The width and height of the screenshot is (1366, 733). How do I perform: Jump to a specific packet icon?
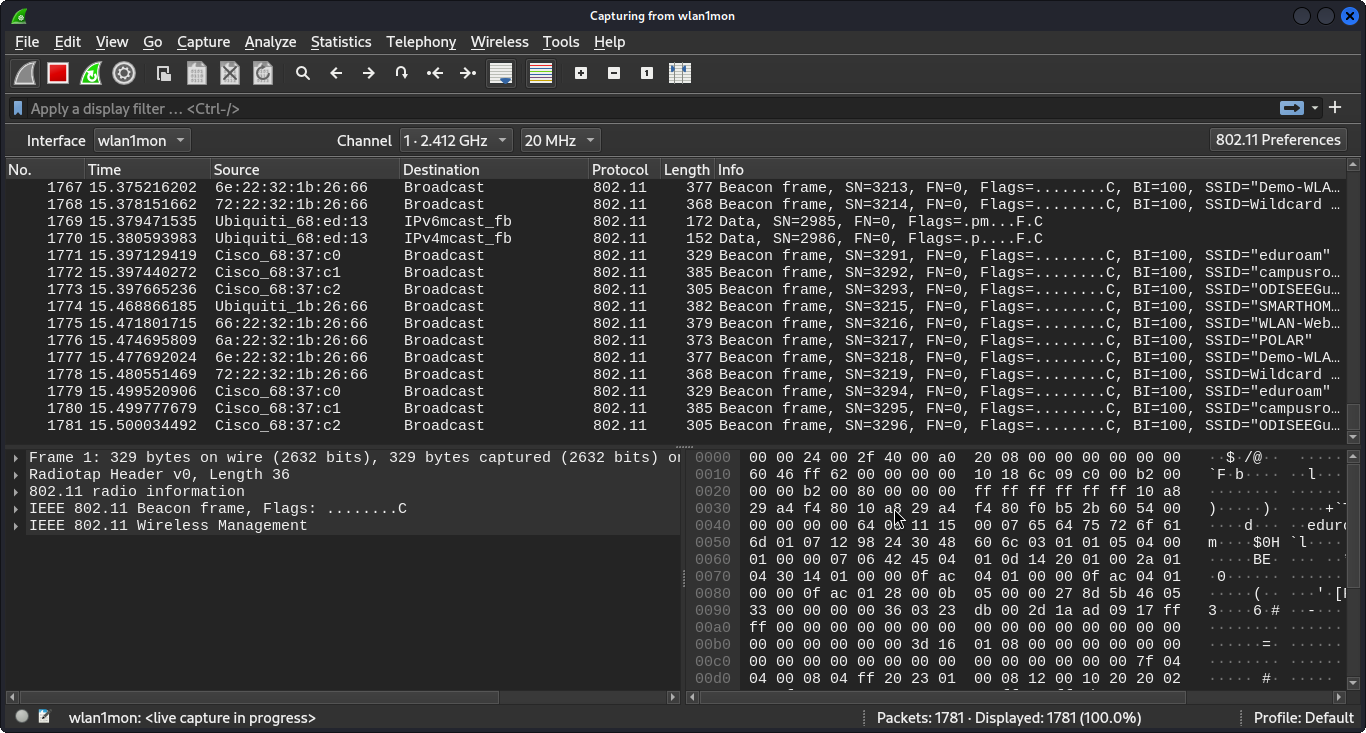click(x=402, y=73)
